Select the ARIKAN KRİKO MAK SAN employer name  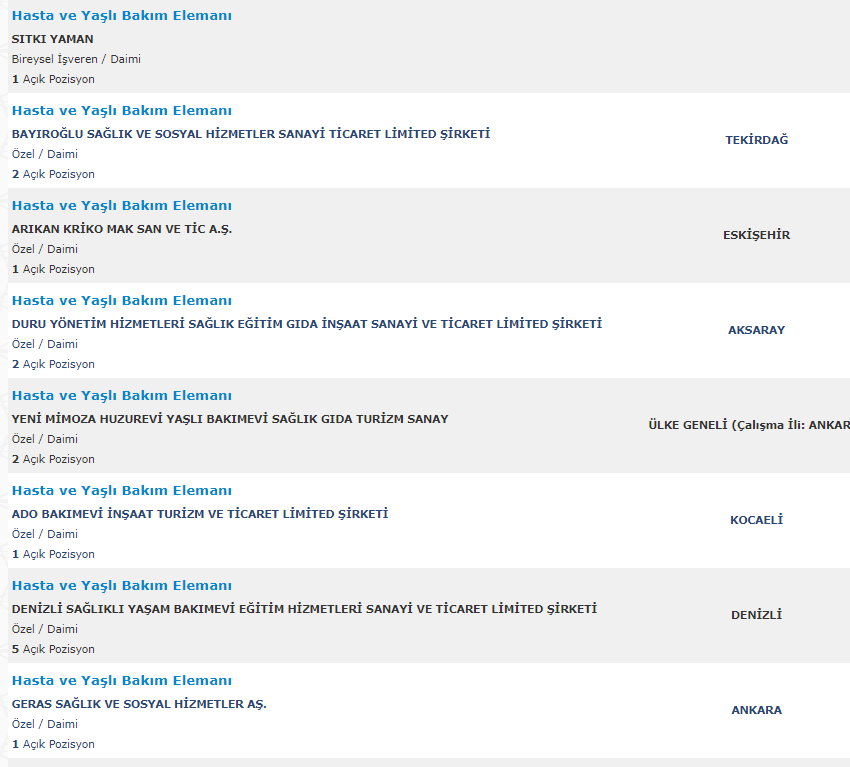[122, 229]
